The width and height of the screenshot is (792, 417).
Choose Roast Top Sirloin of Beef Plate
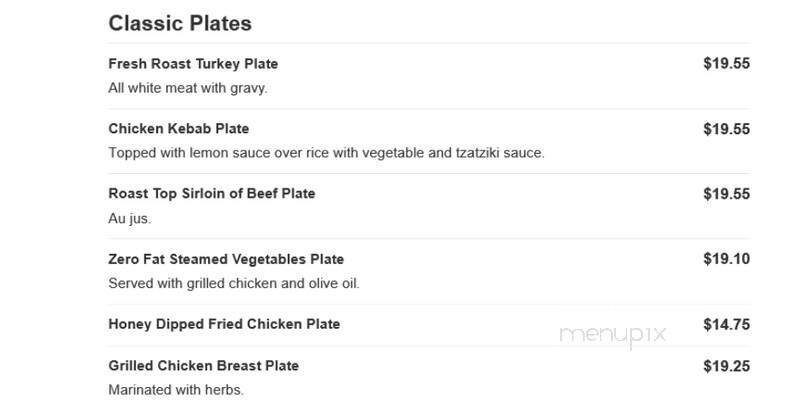coord(212,193)
